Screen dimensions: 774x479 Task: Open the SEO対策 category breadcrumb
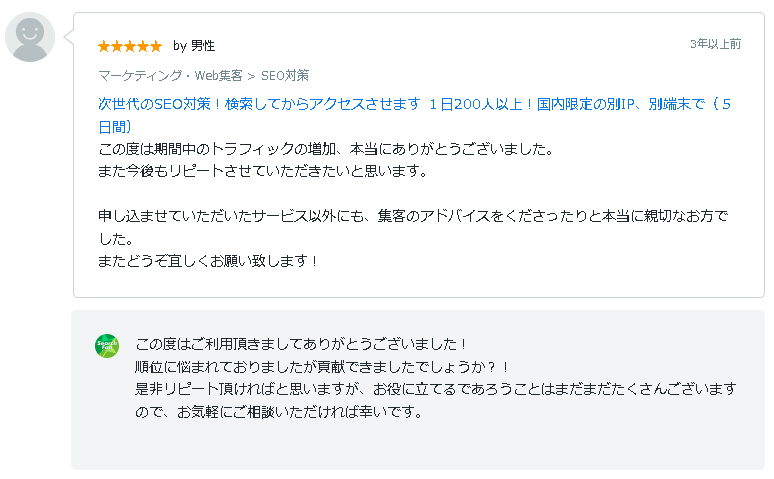[285, 76]
